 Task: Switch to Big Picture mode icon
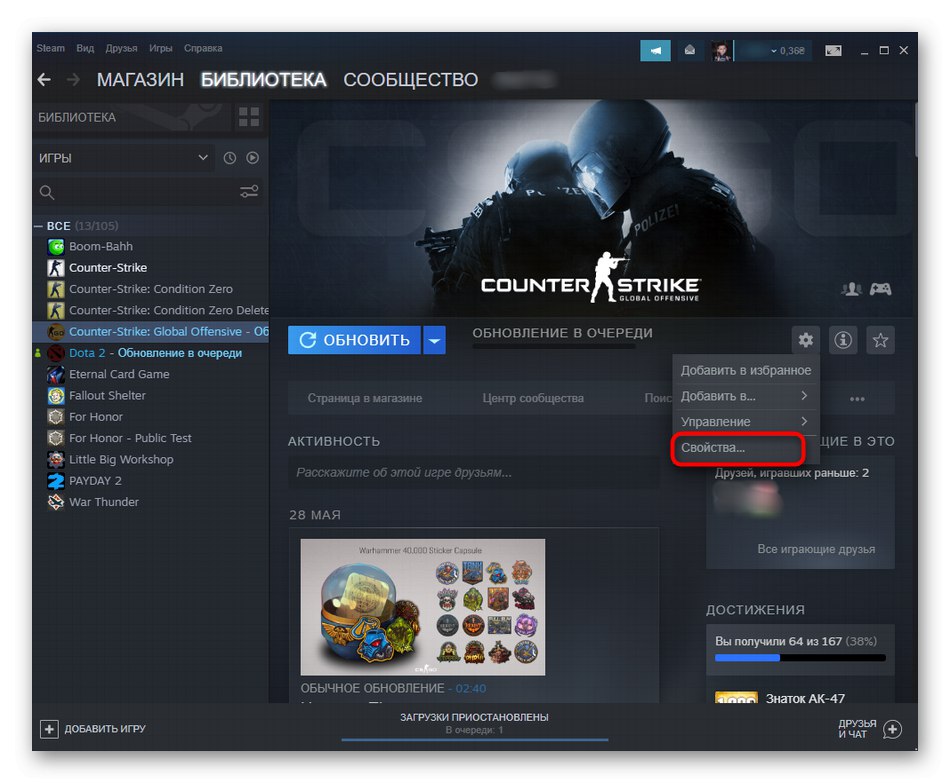[833, 51]
